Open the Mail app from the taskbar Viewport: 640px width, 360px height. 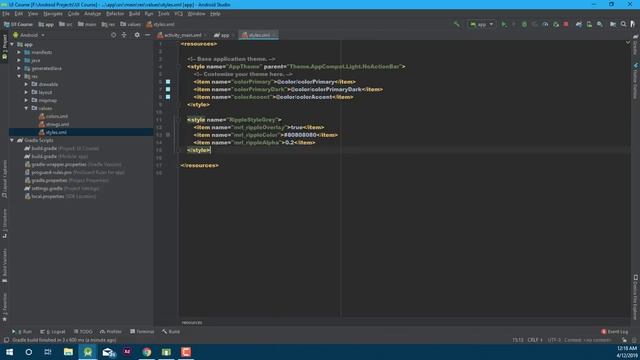108,352
